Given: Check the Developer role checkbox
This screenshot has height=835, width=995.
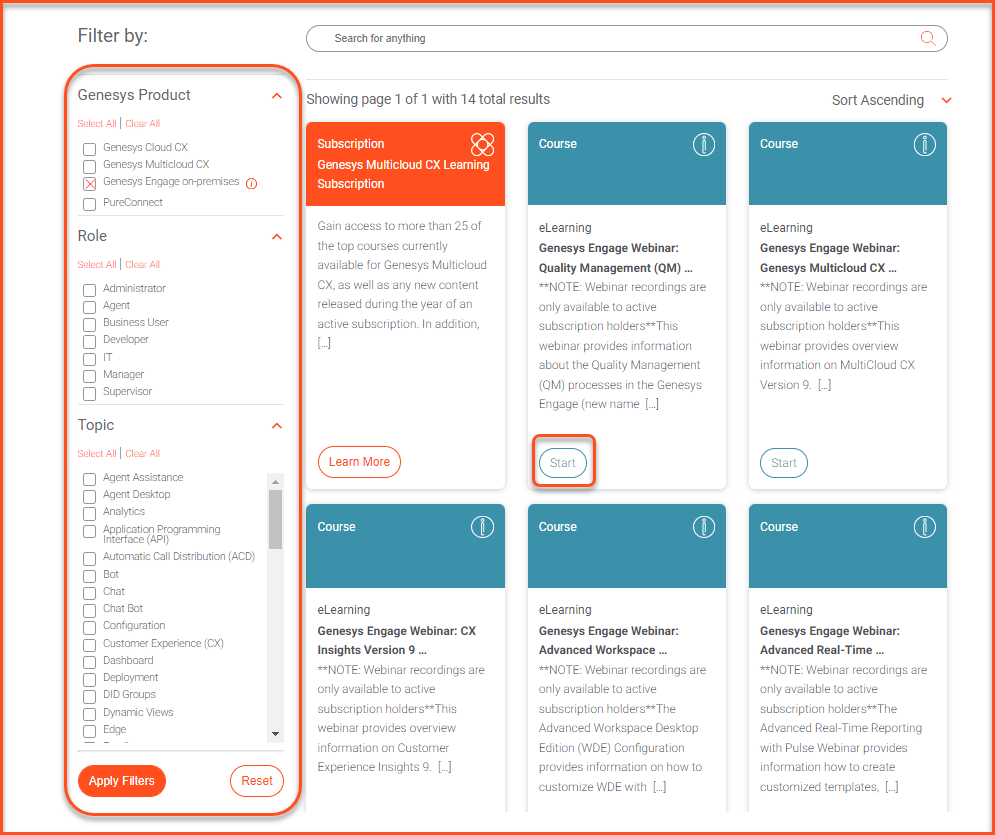Looking at the screenshot, I should [x=89, y=341].
